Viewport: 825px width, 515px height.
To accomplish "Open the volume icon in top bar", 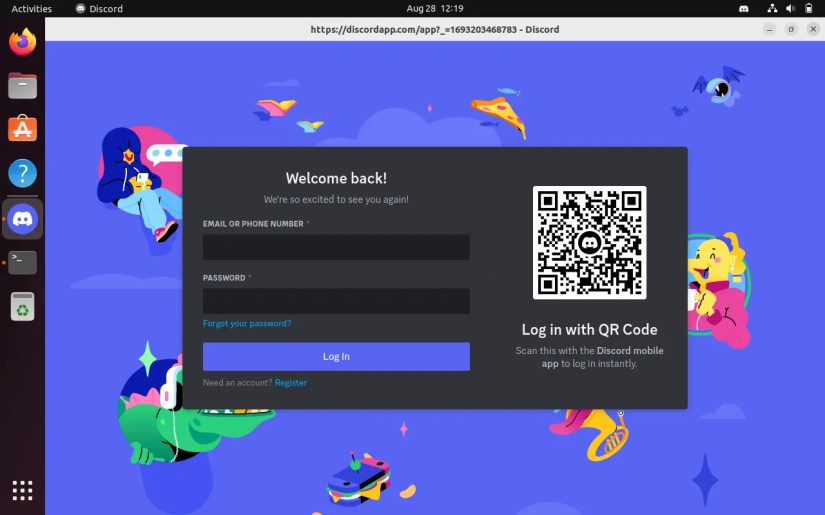I will click(x=790, y=8).
